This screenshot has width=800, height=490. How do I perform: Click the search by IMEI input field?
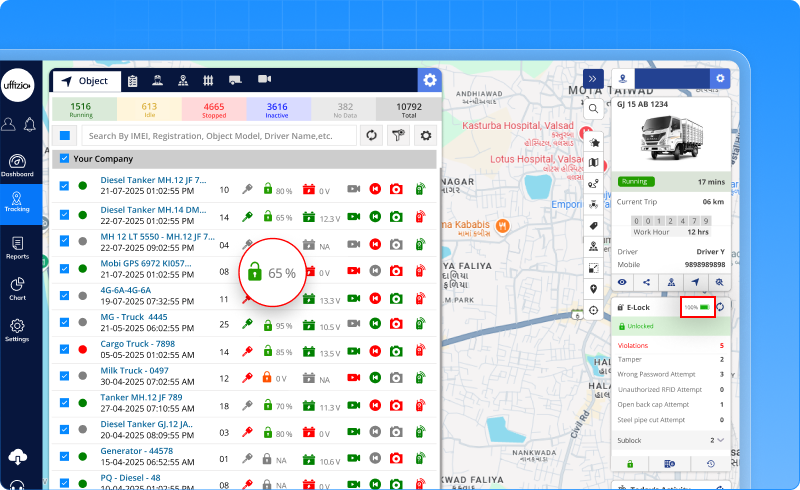click(218, 136)
